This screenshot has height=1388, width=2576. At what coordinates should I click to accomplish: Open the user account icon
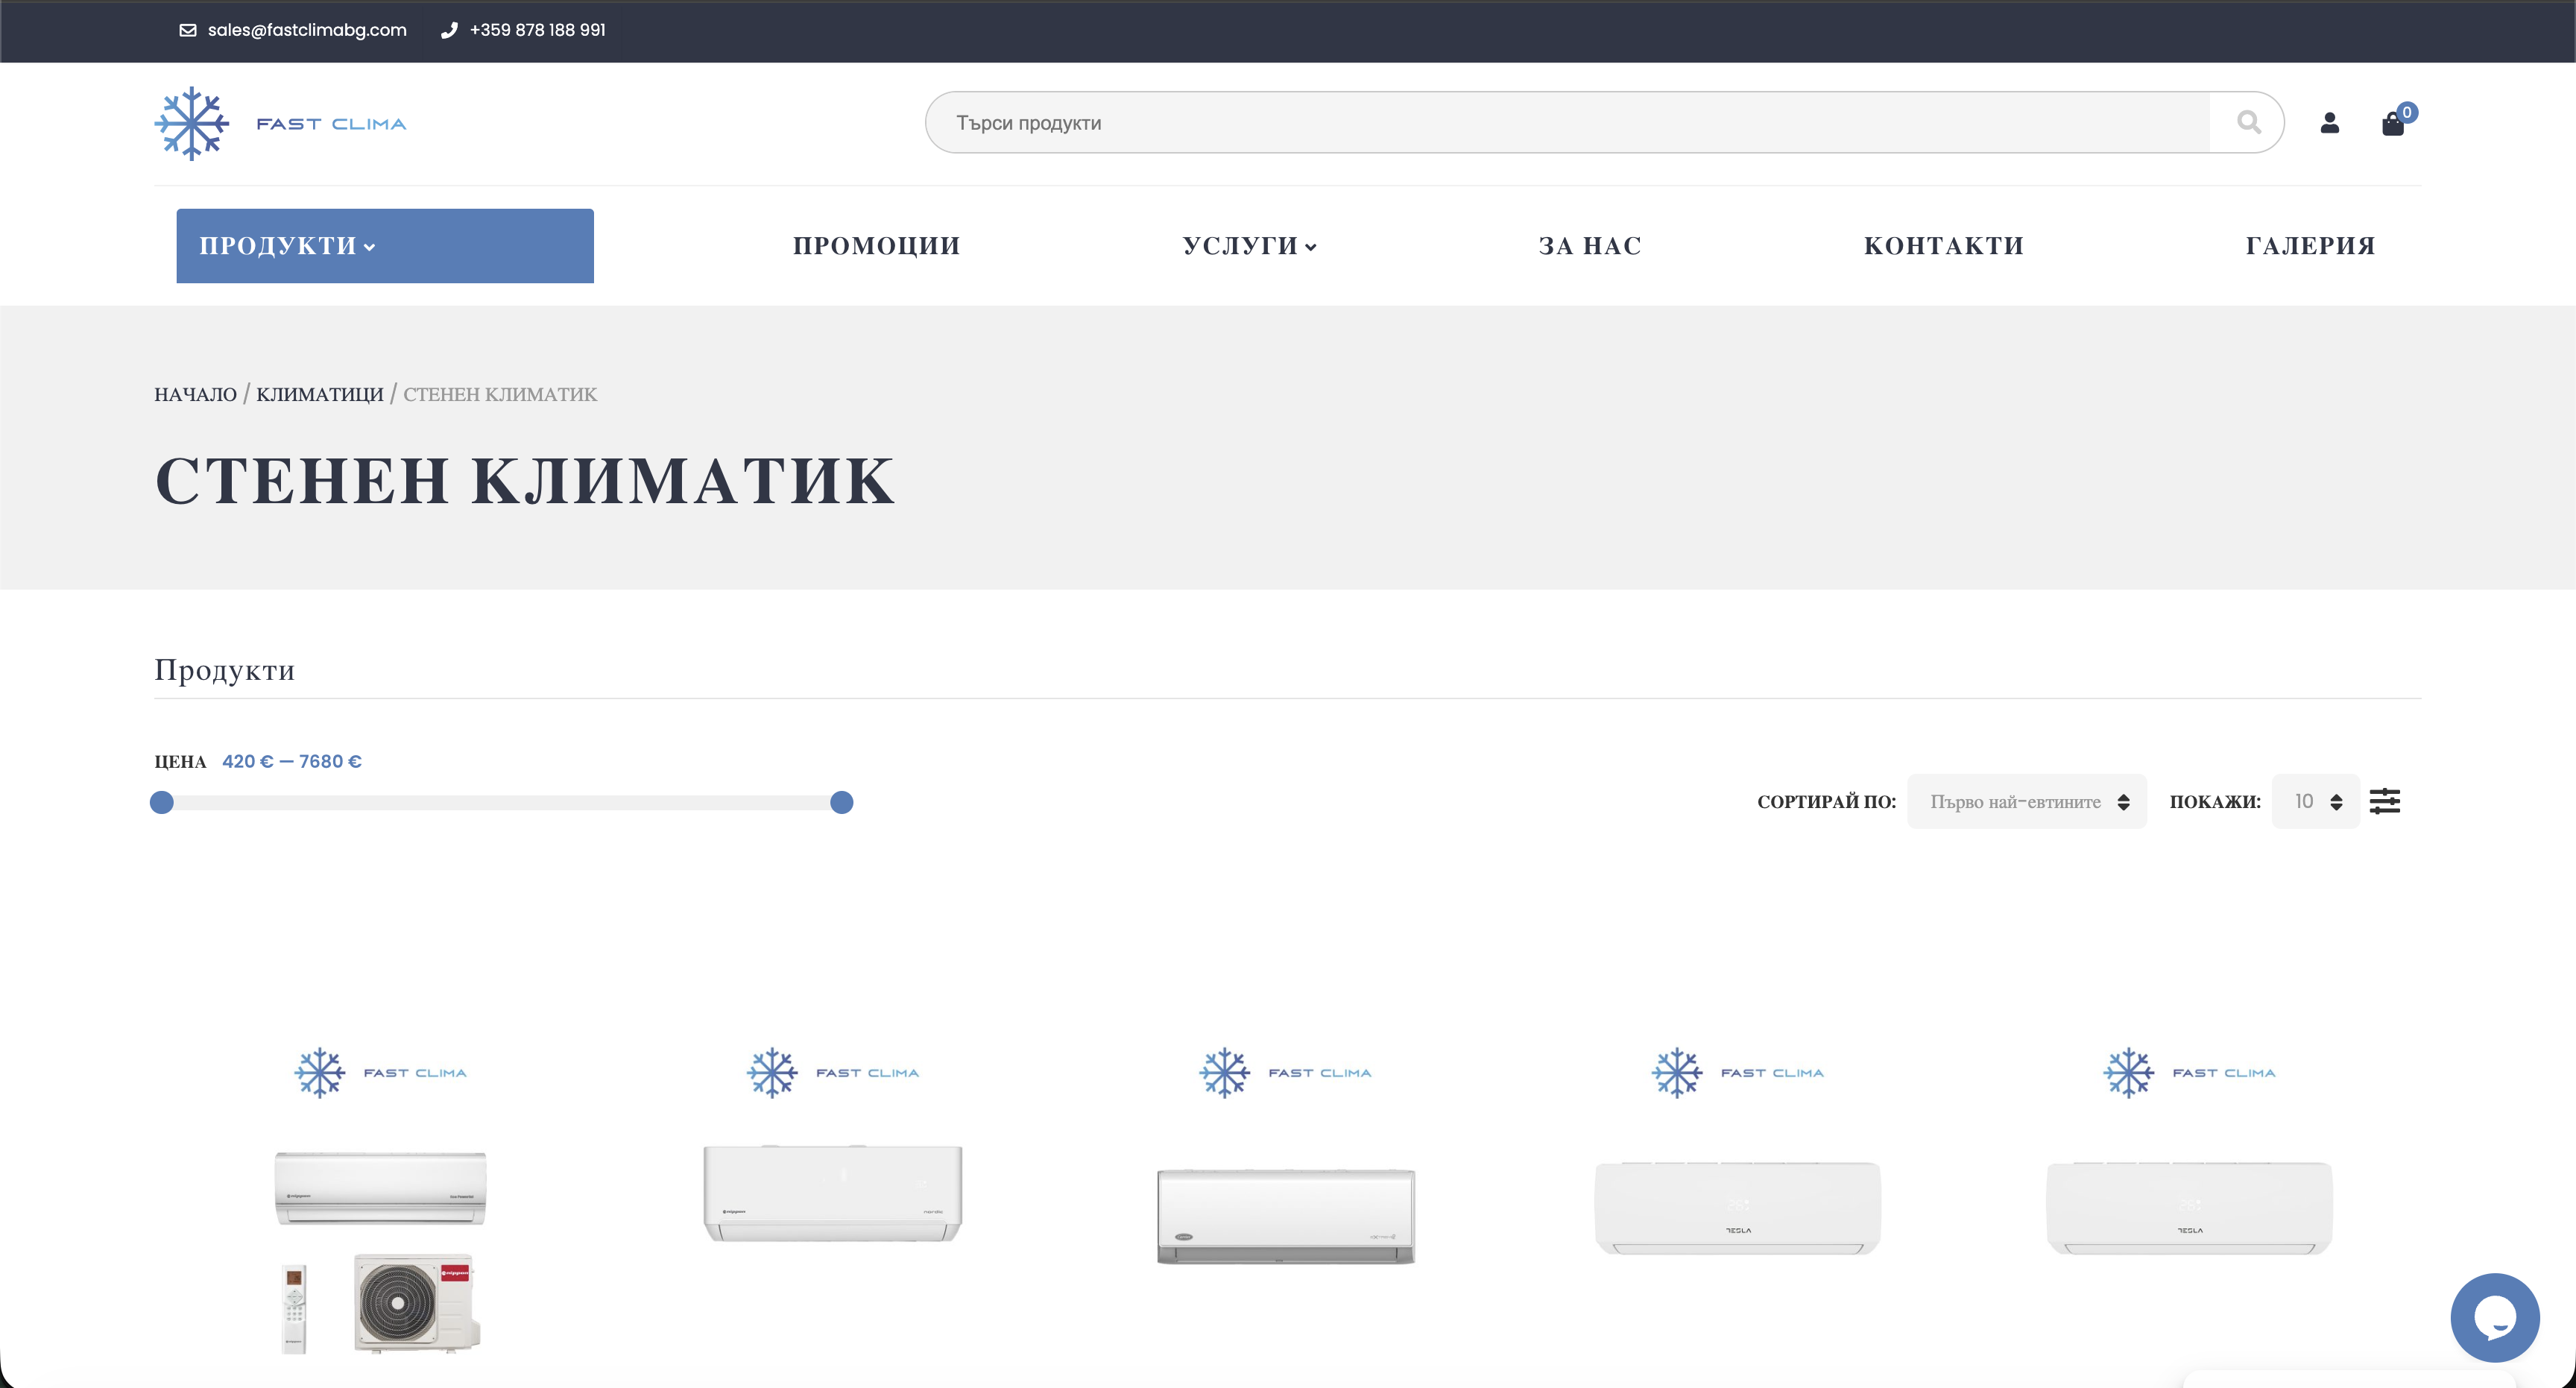click(2329, 122)
